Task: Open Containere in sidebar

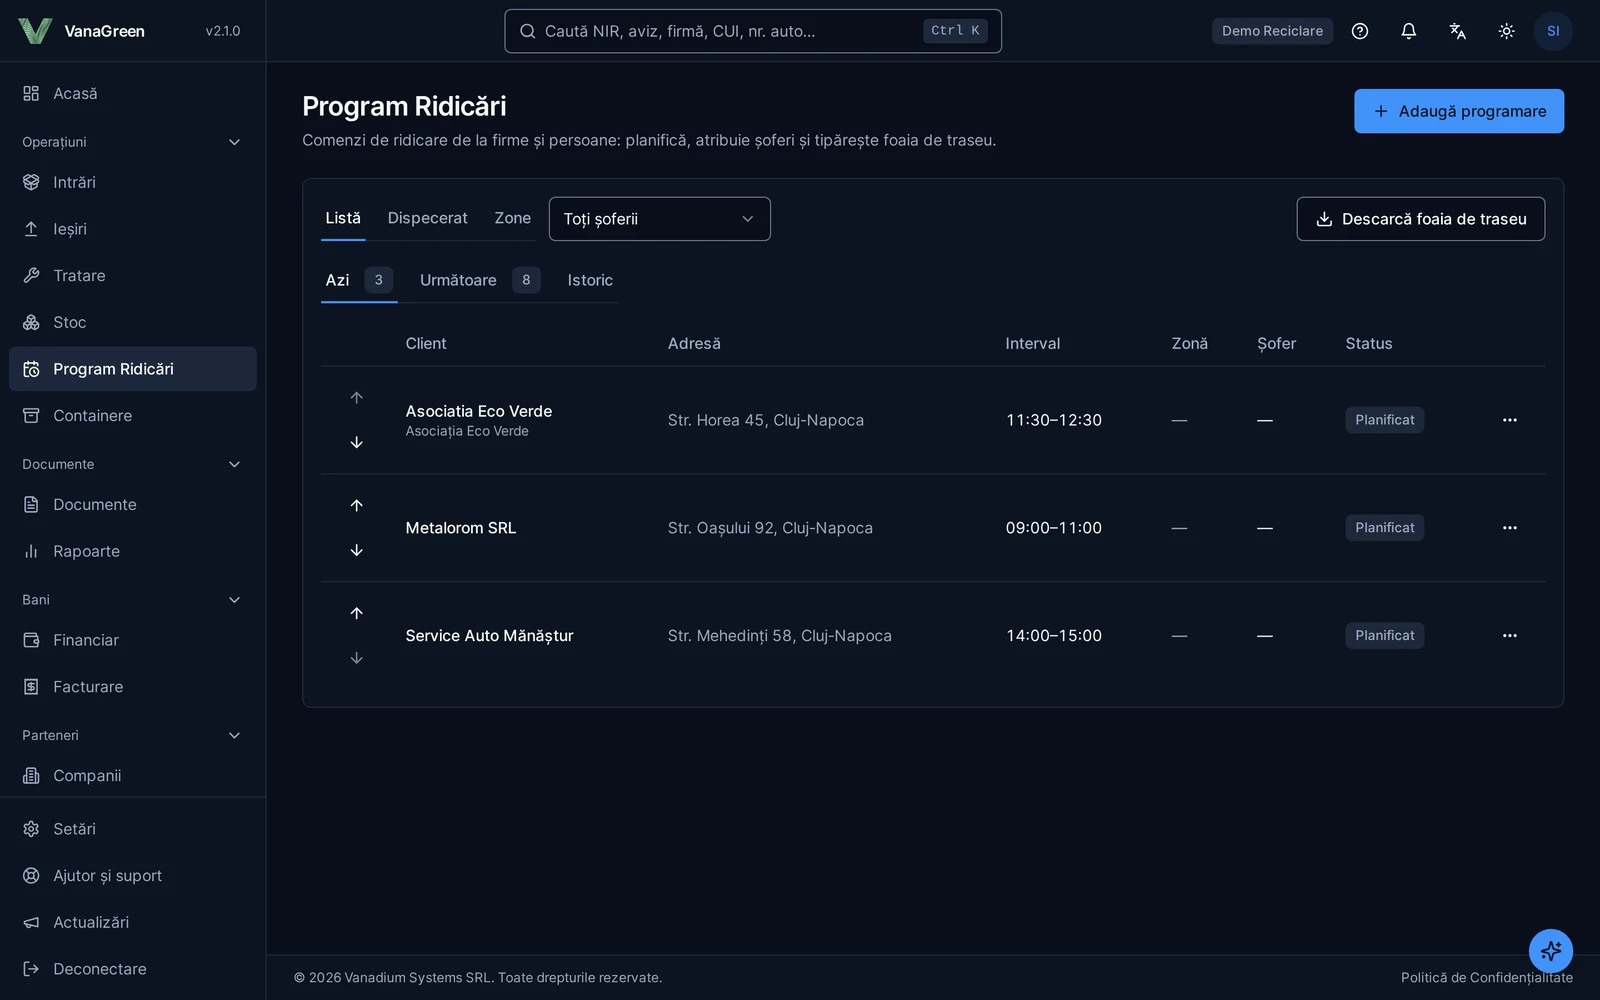Action: tap(133, 415)
